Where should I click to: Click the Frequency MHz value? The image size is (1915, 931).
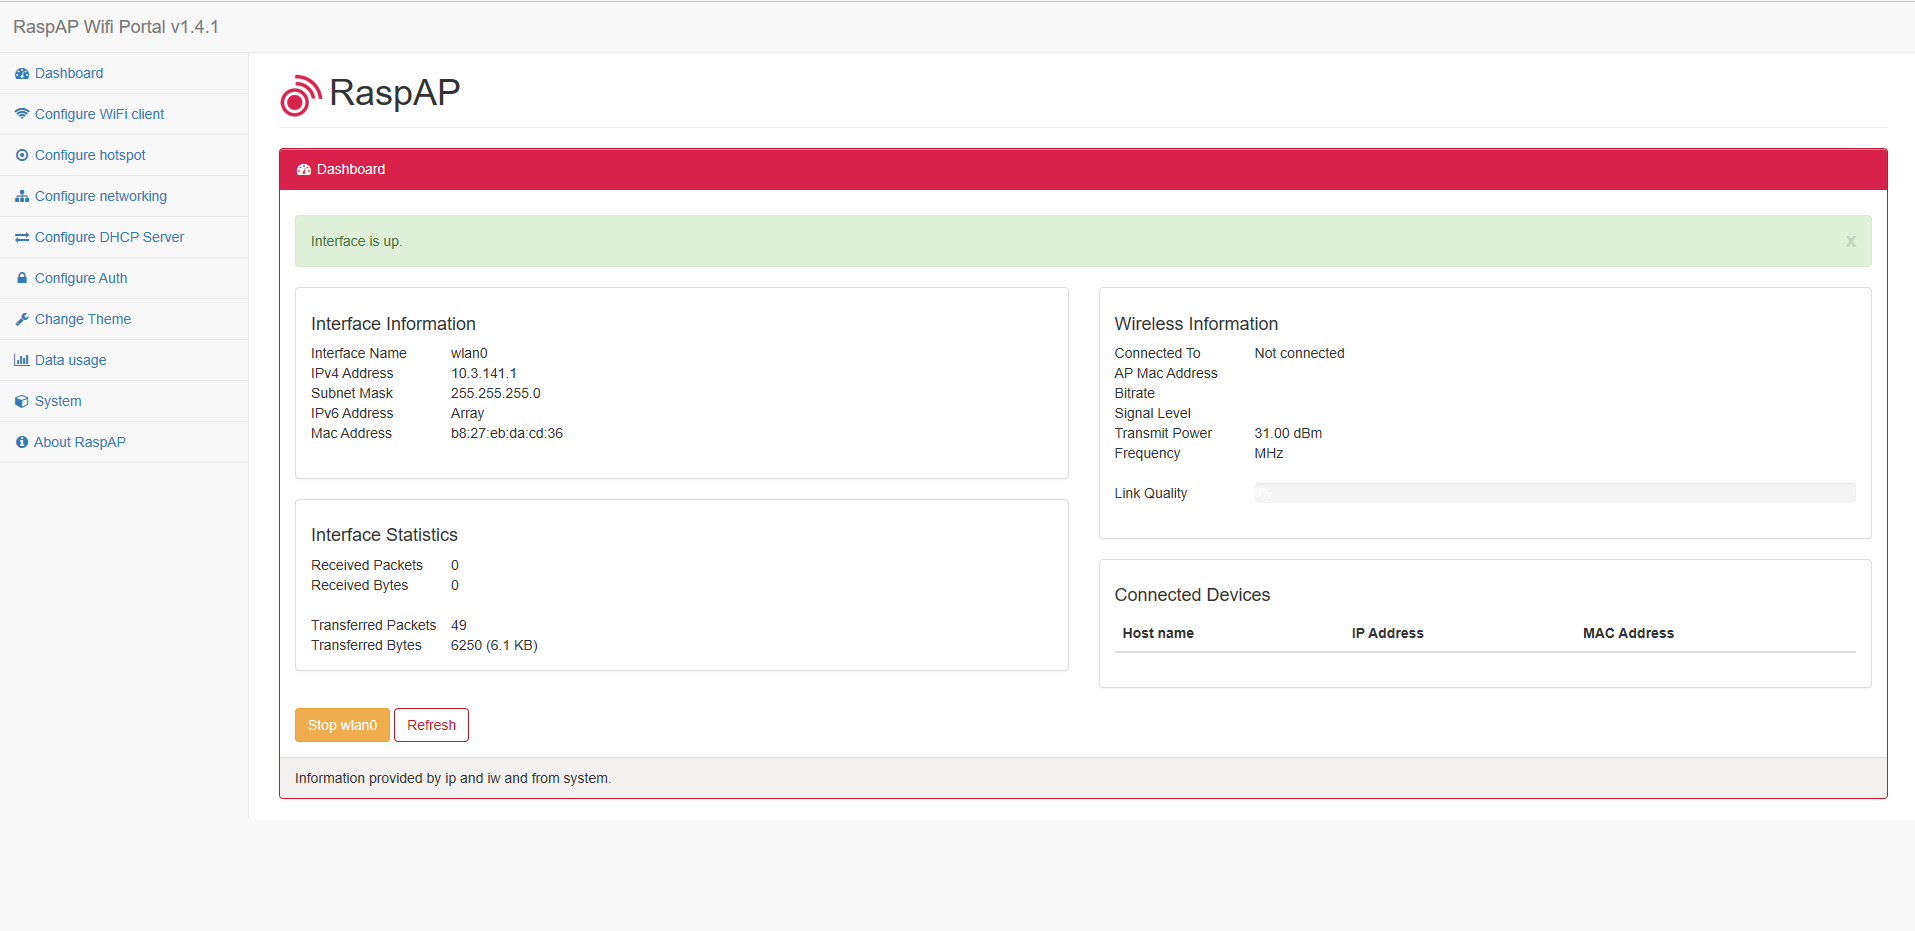click(1269, 453)
